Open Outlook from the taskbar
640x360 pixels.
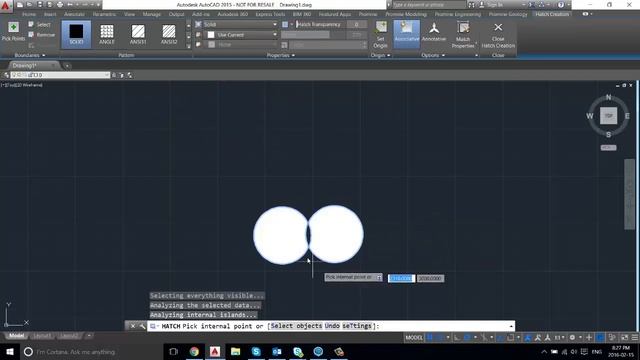tap(277, 351)
